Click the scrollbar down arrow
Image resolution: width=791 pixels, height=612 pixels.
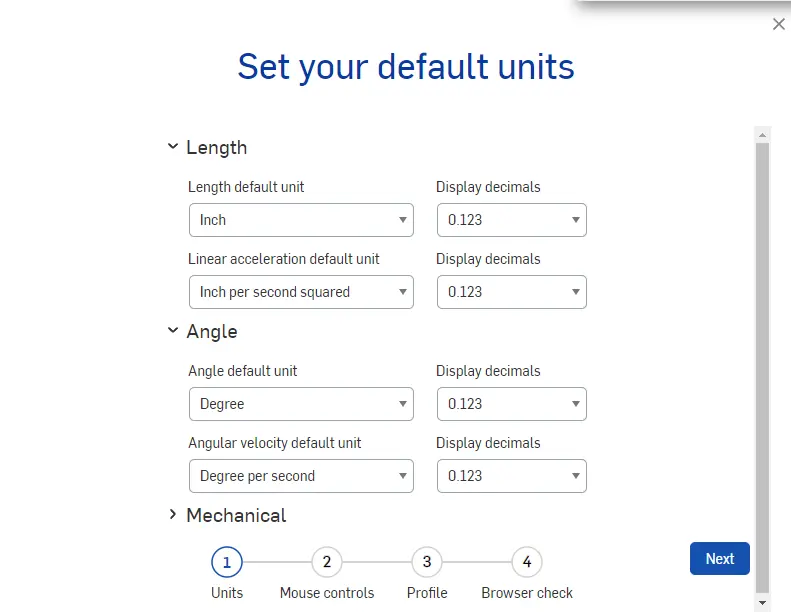[x=762, y=603]
